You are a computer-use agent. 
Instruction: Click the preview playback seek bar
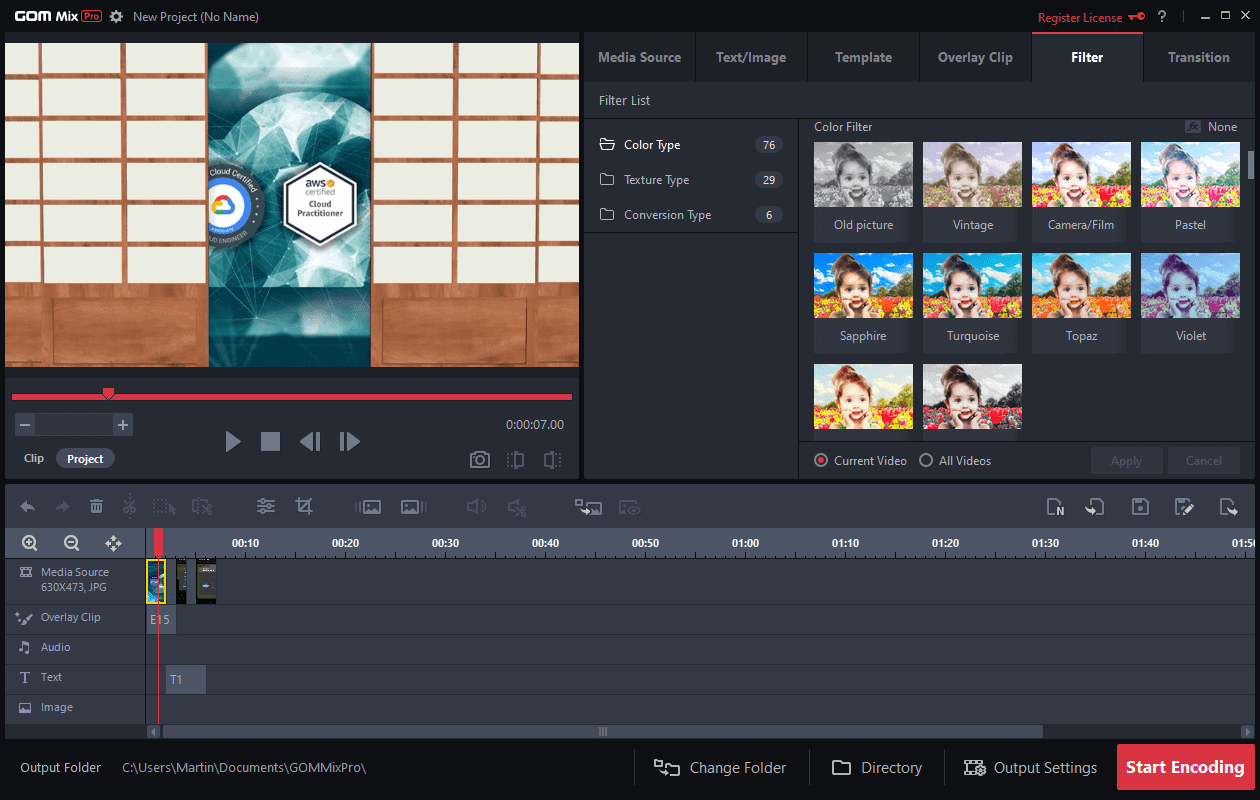(x=292, y=397)
